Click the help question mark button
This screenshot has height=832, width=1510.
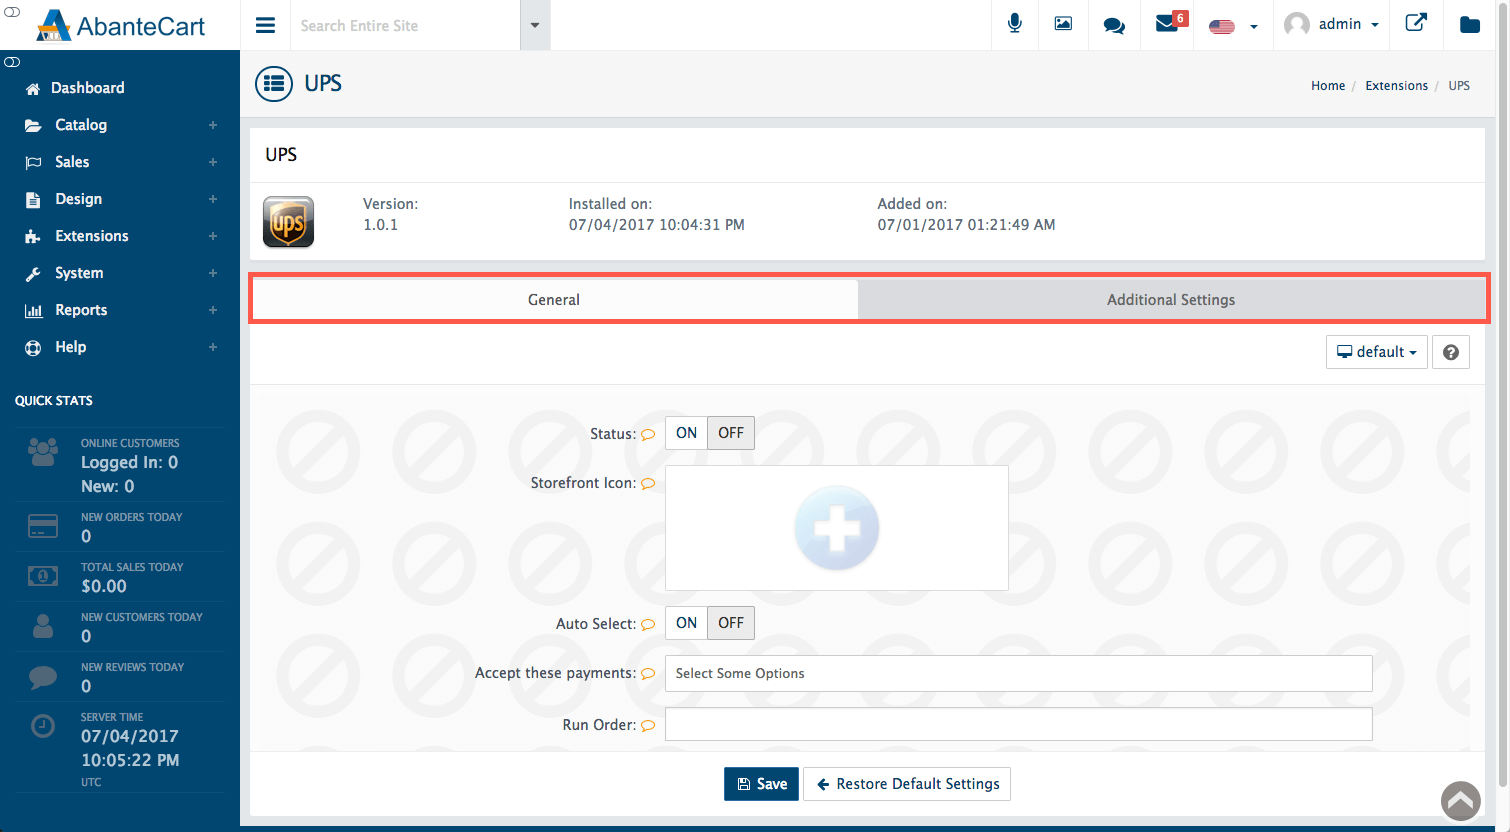(x=1451, y=352)
